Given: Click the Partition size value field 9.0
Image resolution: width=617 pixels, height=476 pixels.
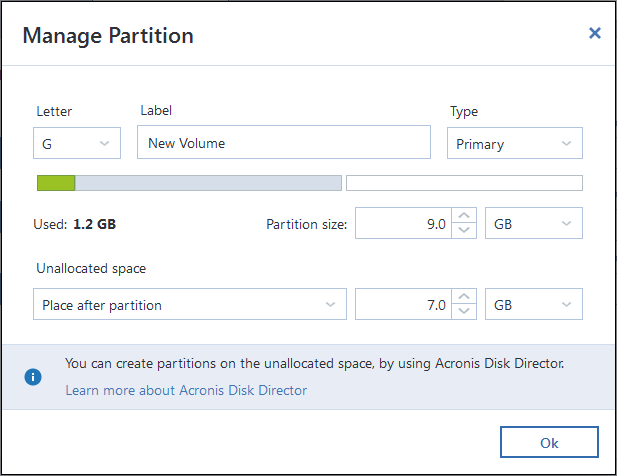Looking at the screenshot, I should [x=403, y=223].
